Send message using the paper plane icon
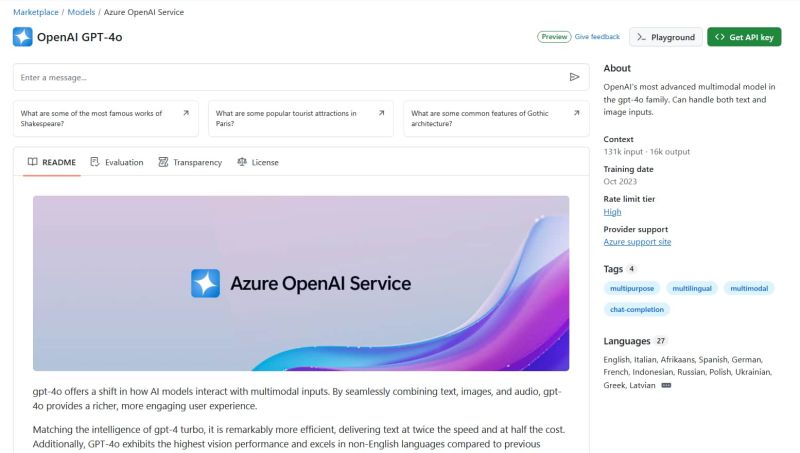This screenshot has width=800, height=453. coord(574,77)
